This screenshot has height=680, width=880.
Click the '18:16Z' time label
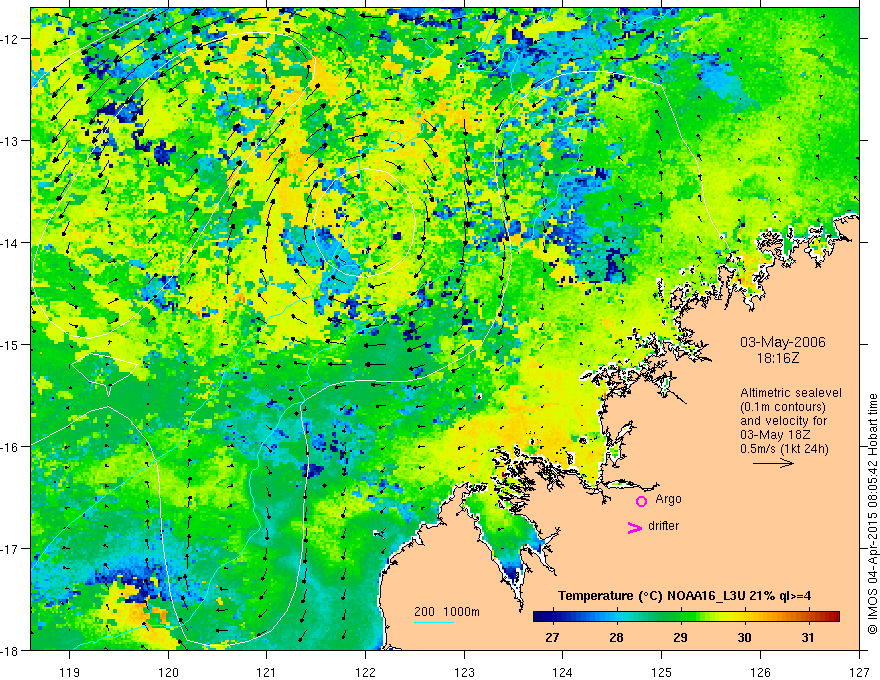[777, 358]
